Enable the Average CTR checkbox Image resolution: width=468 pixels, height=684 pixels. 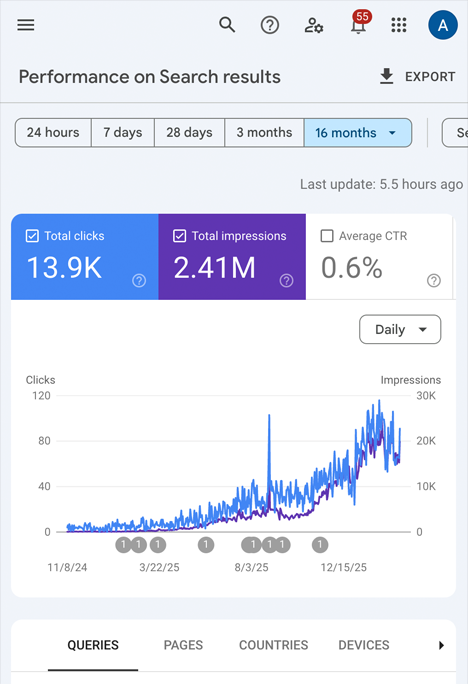pyautogui.click(x=327, y=236)
